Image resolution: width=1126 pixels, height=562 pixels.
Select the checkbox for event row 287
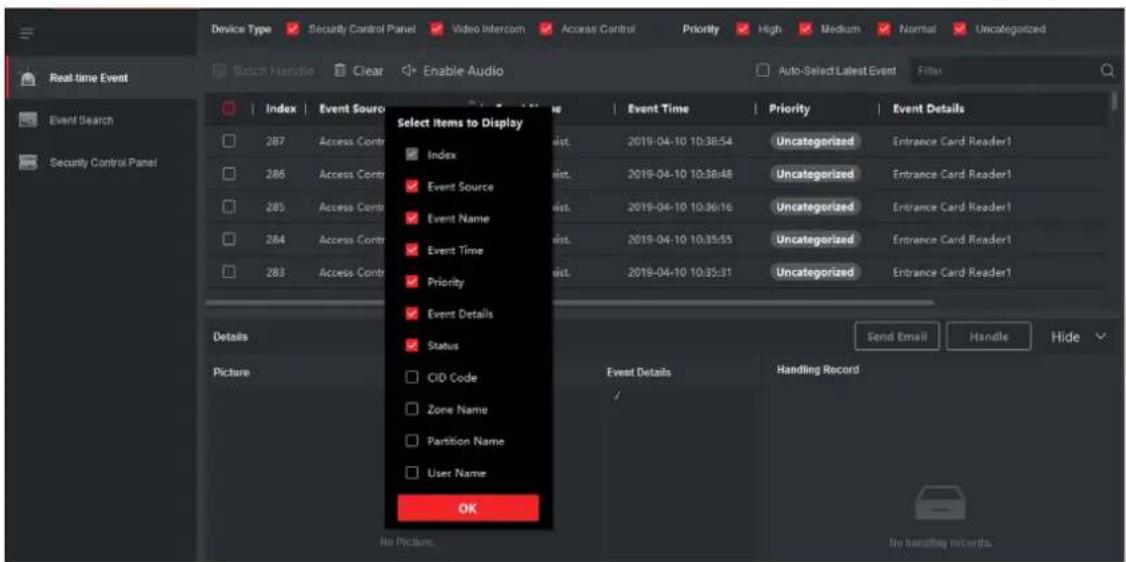click(x=231, y=141)
